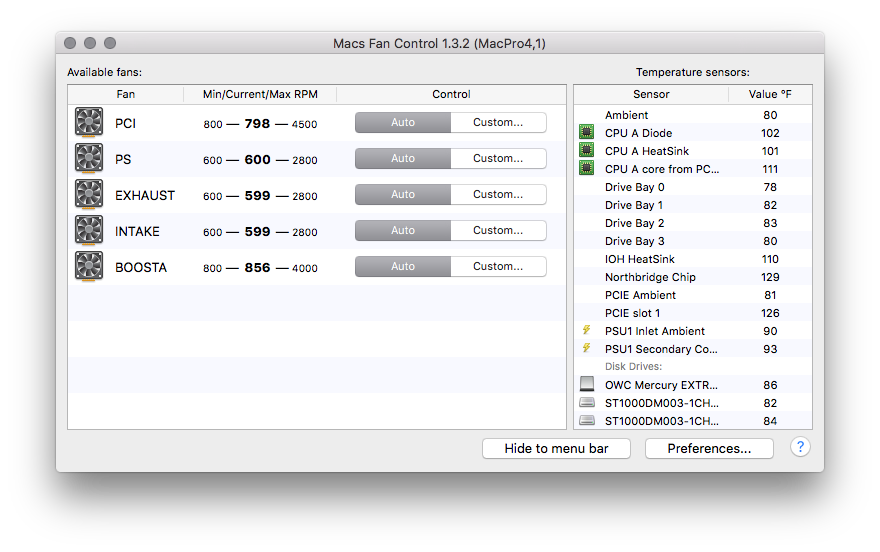Select the PCIE Ambient sensor row
The width and height of the screenshot is (880, 552).
[693, 295]
